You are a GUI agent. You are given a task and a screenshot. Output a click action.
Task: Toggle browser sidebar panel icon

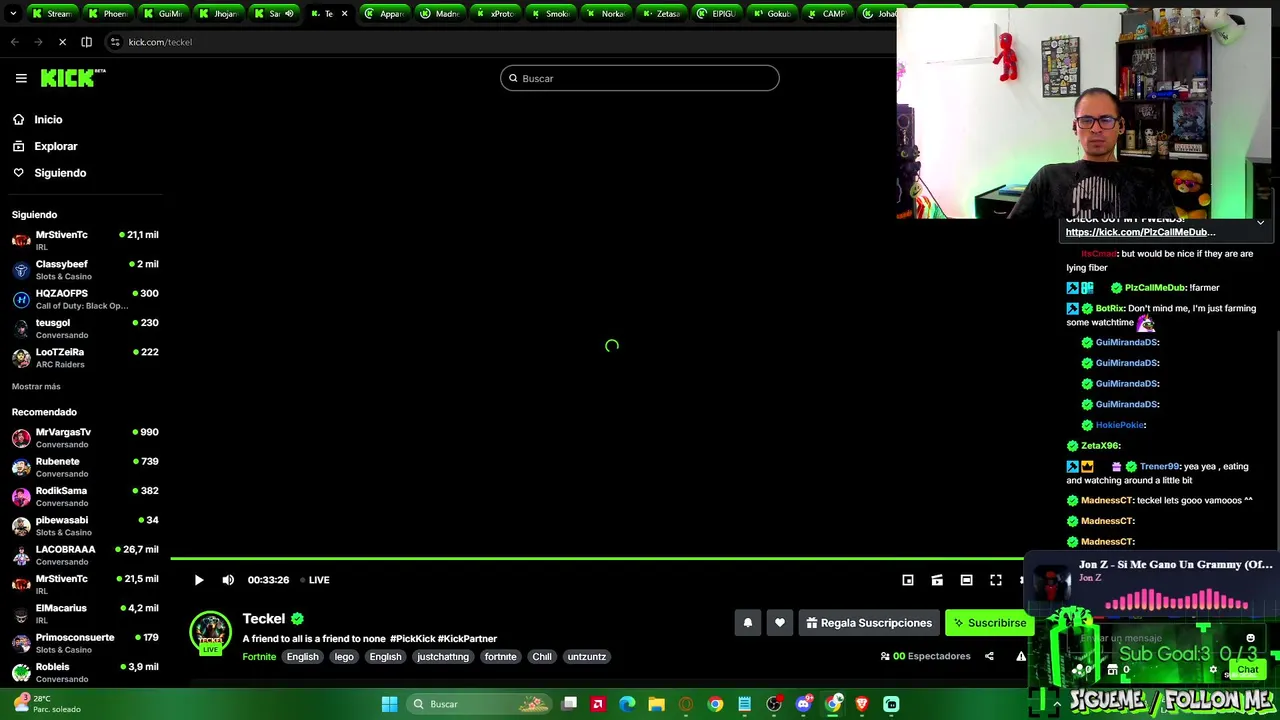click(86, 42)
